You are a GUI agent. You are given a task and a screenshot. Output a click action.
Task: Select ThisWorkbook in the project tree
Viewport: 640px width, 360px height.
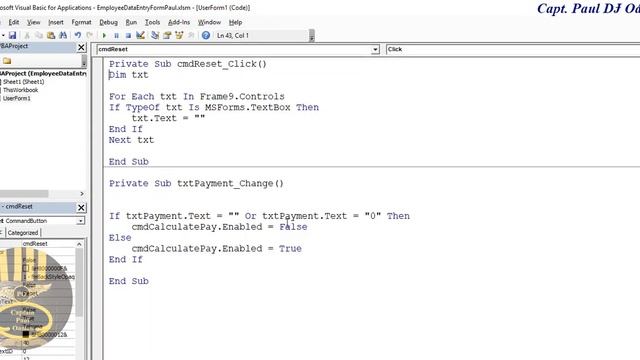coord(20,90)
